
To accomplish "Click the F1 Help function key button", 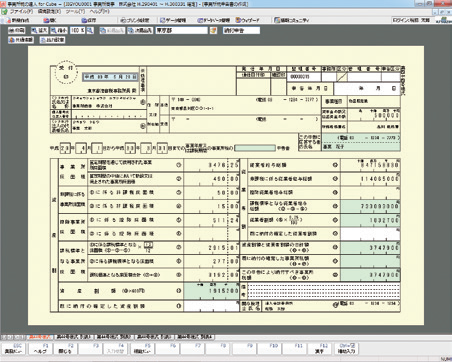I will (x=40, y=349).
